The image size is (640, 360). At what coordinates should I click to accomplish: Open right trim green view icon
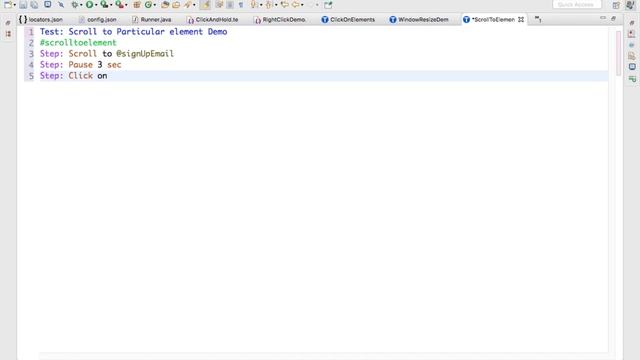pos(632,78)
